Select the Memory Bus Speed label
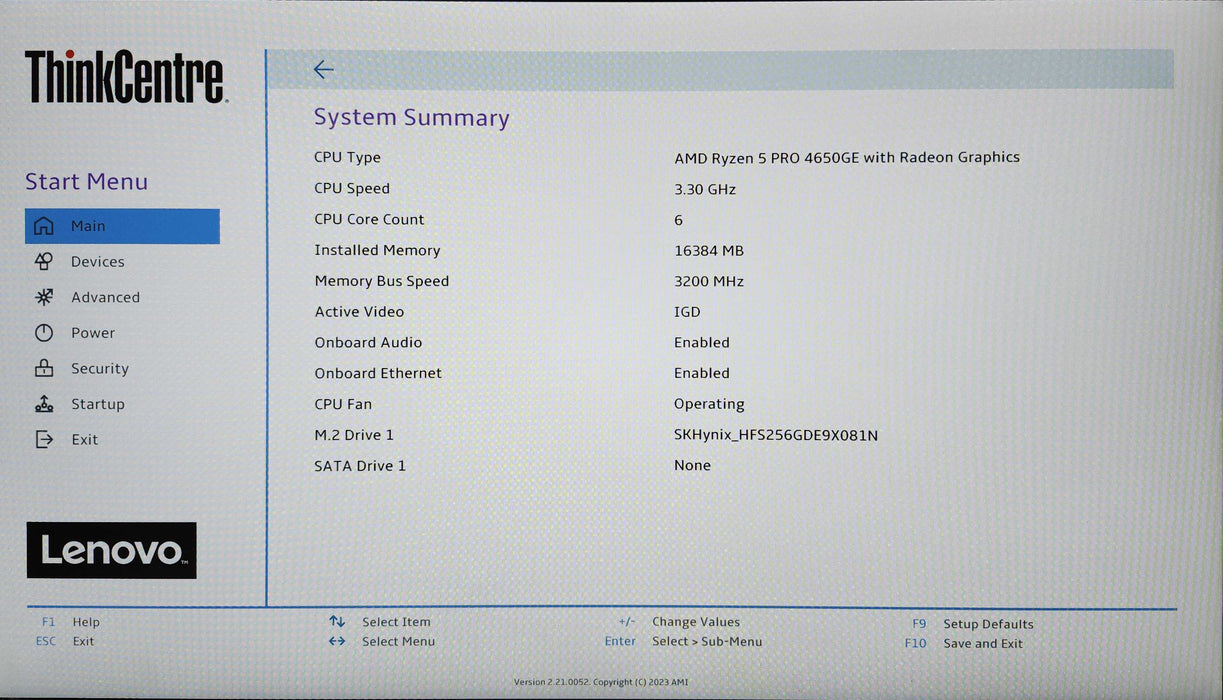Screen dimensions: 1223x700 tap(382, 281)
